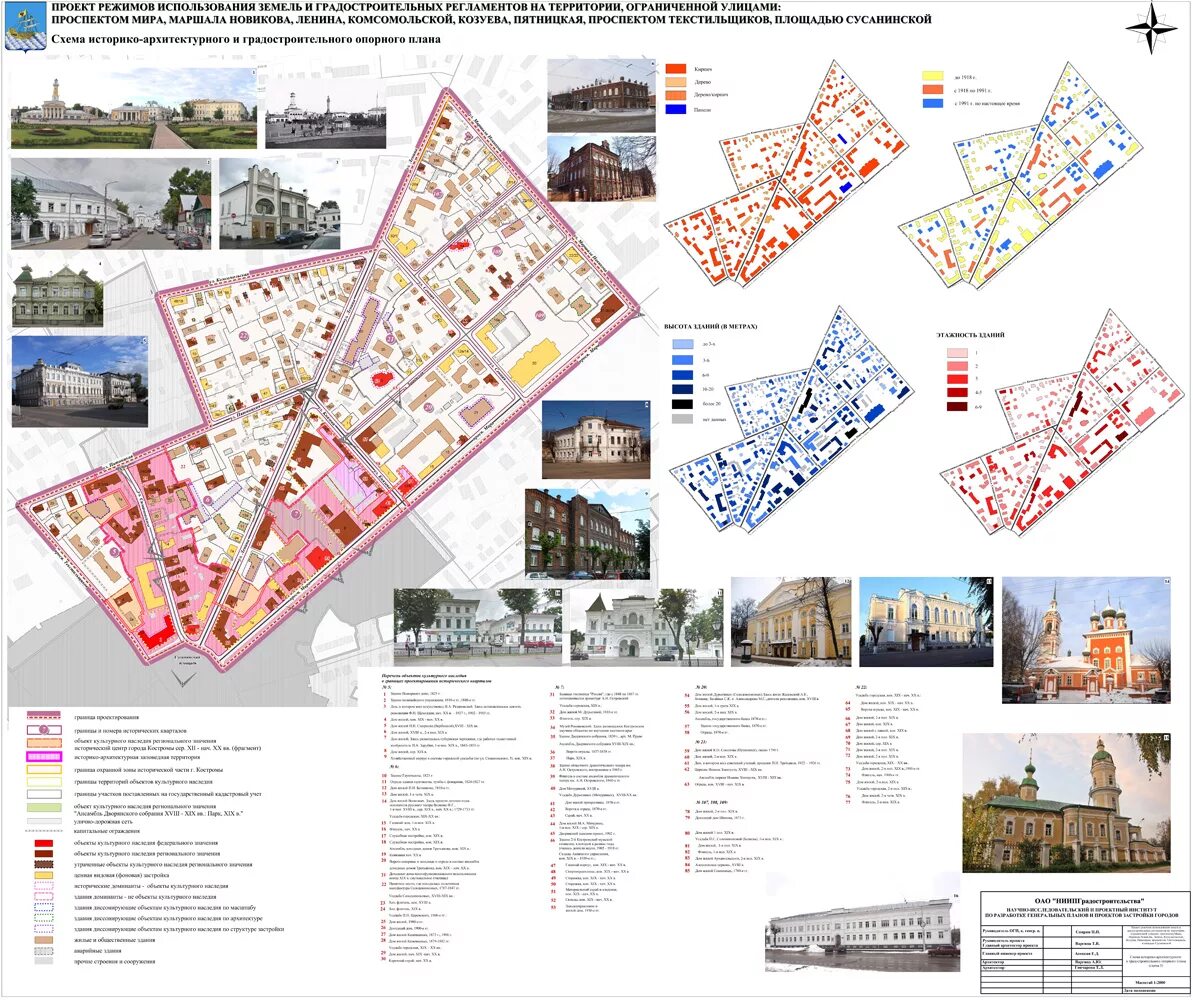Click the blue building heights thematic map
The image size is (1193, 1000).
tap(794, 417)
